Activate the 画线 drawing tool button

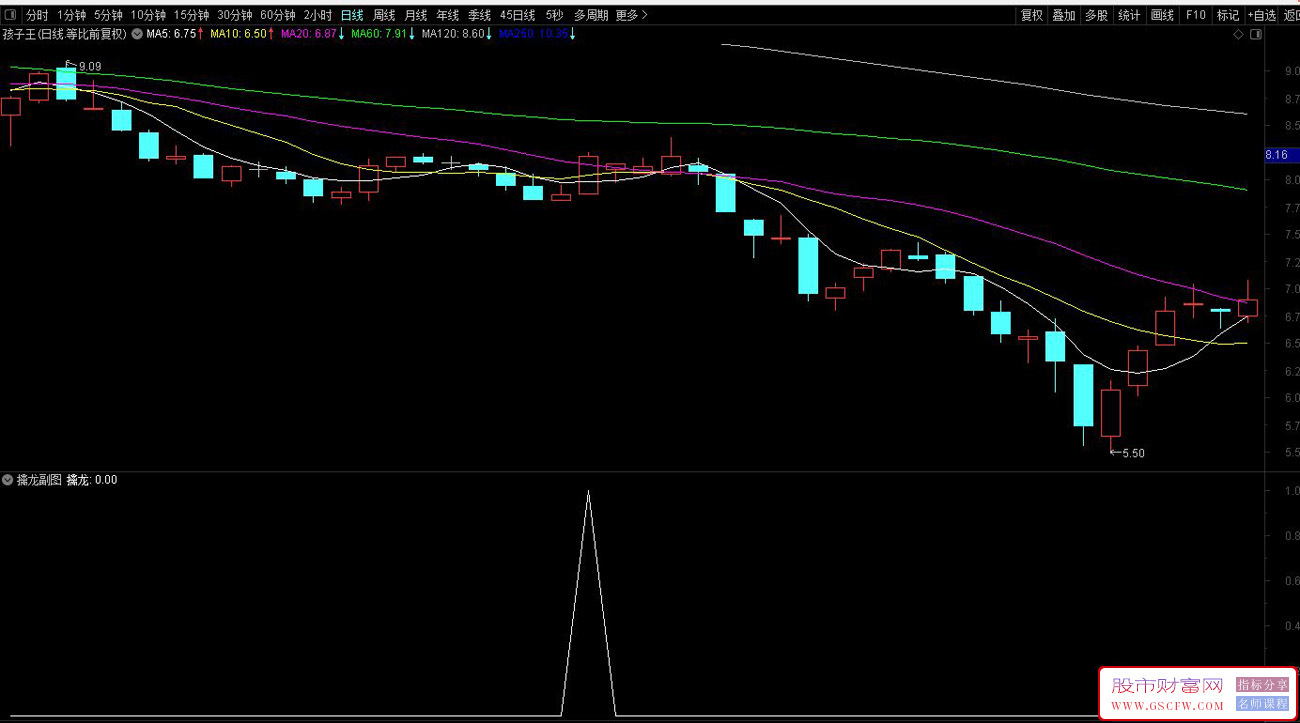(1162, 15)
